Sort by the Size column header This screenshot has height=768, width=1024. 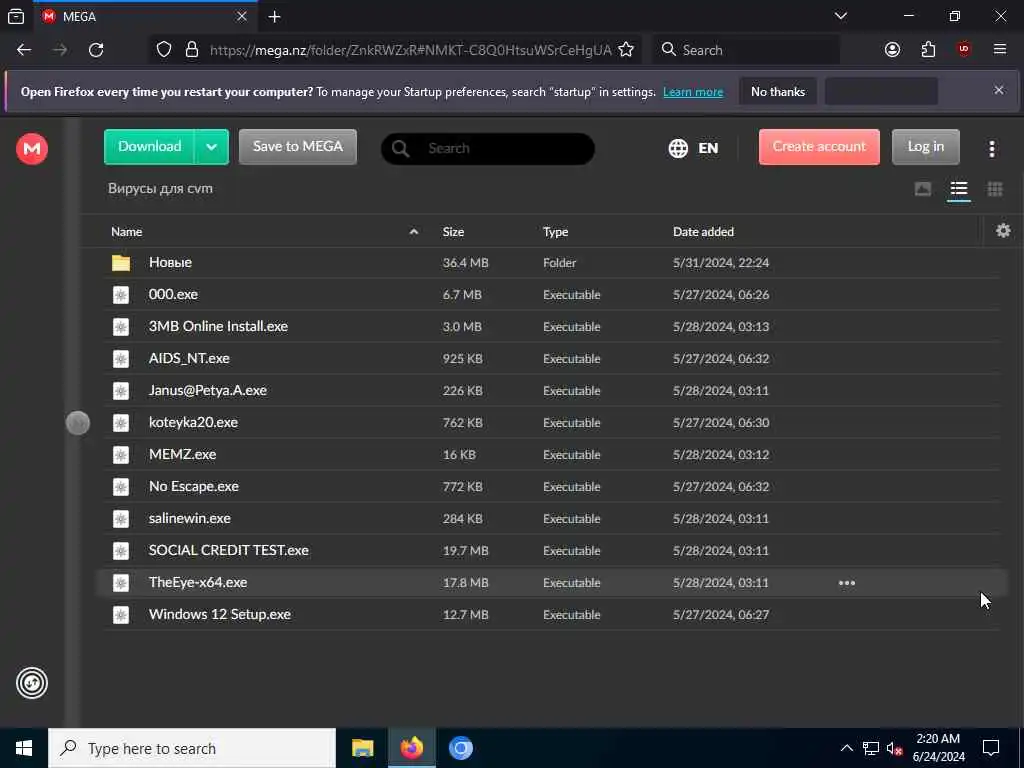(x=453, y=232)
